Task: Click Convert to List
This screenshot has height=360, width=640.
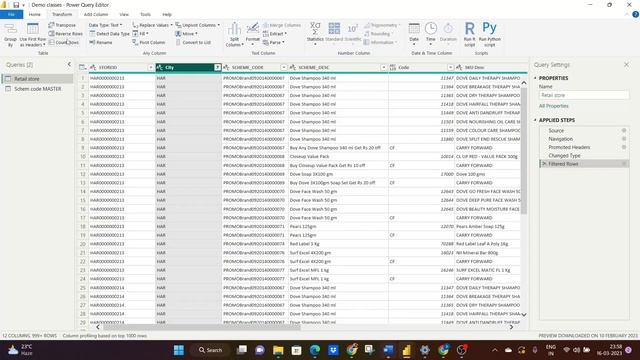Action: [x=193, y=42]
